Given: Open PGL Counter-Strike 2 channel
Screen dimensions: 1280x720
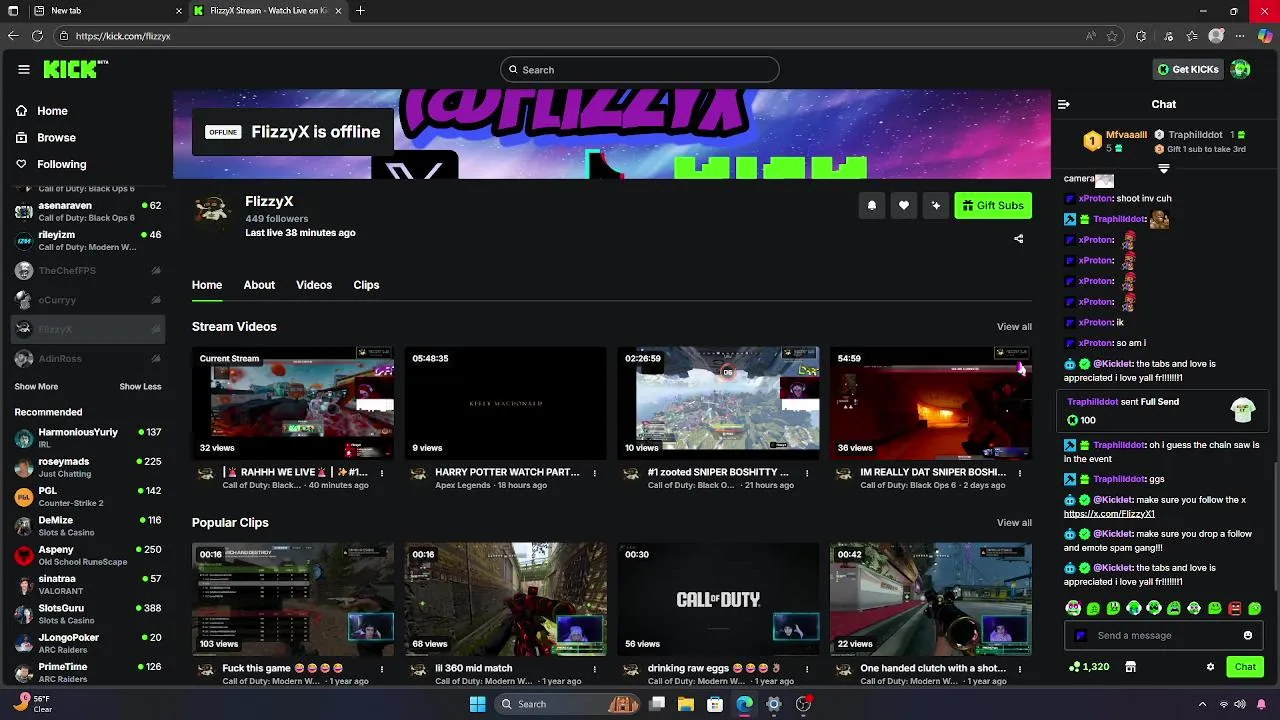Looking at the screenshot, I should (87, 497).
